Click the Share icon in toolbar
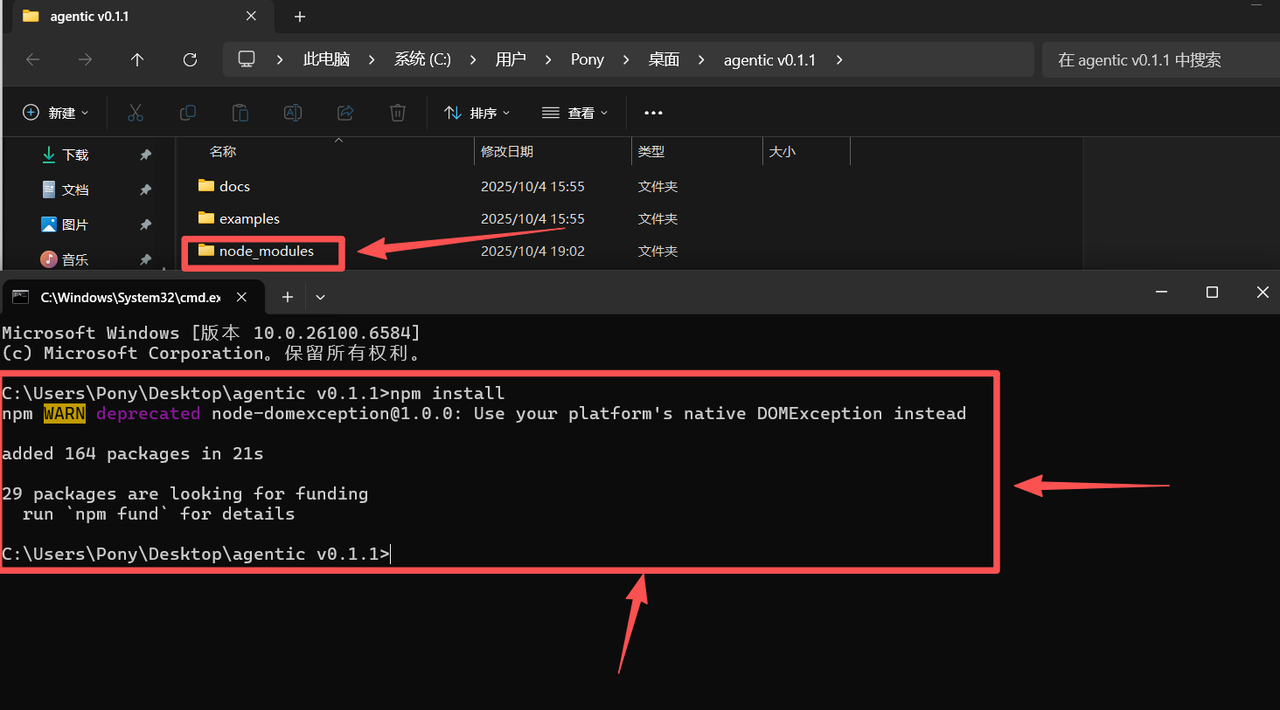 (x=345, y=113)
